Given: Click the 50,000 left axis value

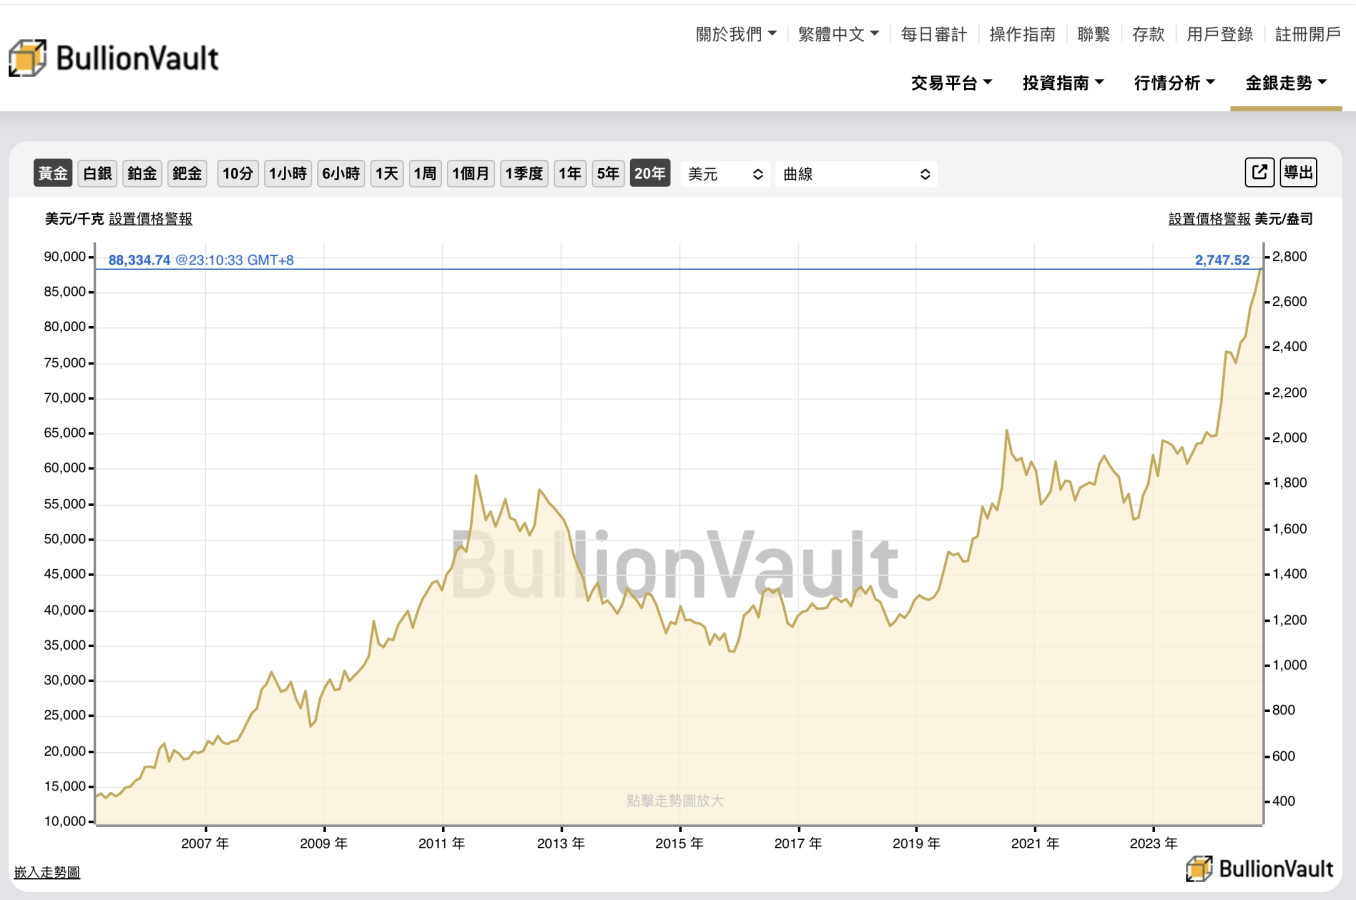Looking at the screenshot, I should click(65, 539).
